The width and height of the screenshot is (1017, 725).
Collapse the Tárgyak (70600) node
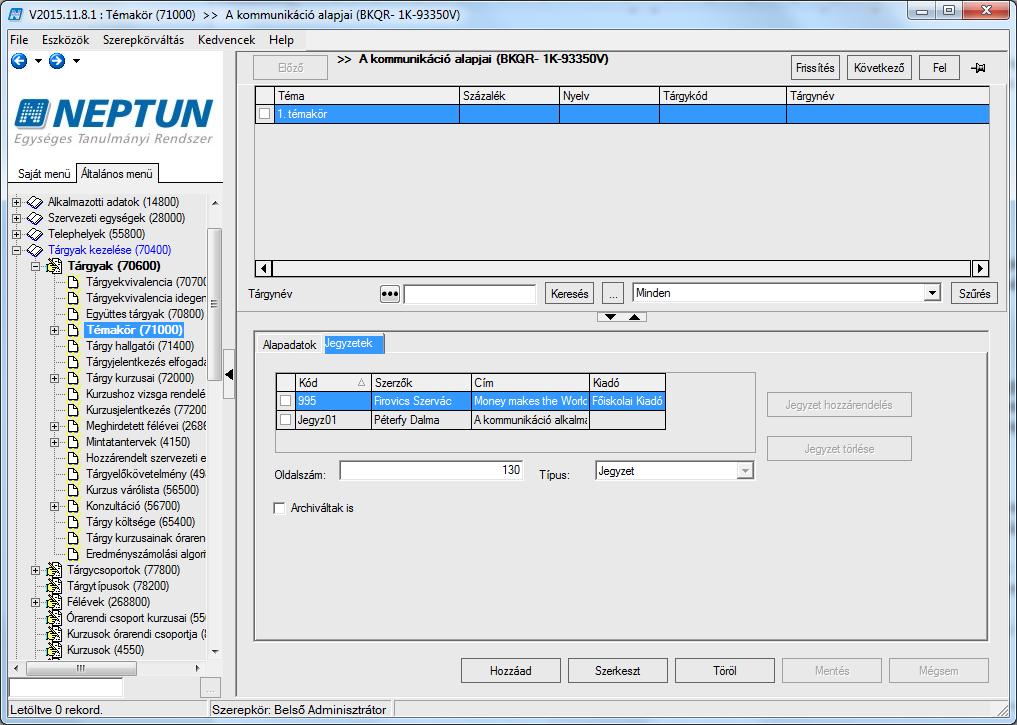pyautogui.click(x=36, y=267)
